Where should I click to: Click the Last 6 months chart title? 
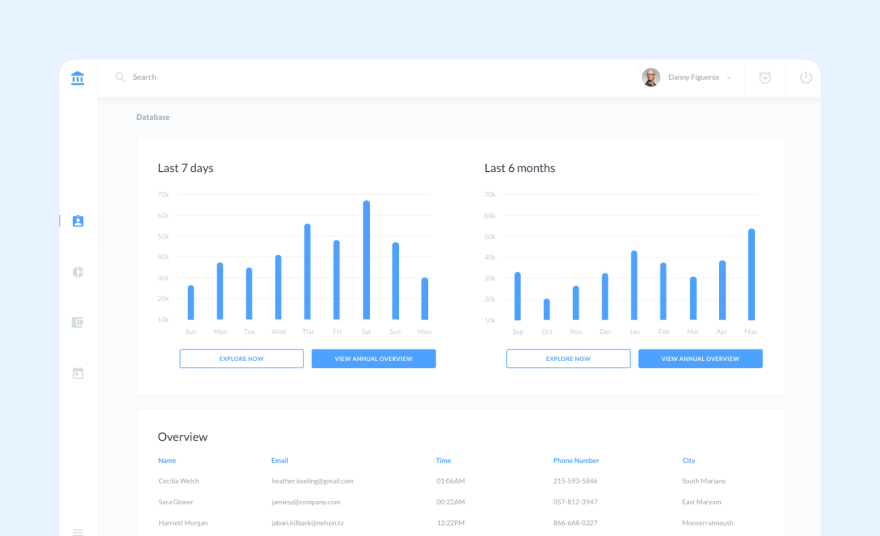click(x=520, y=168)
